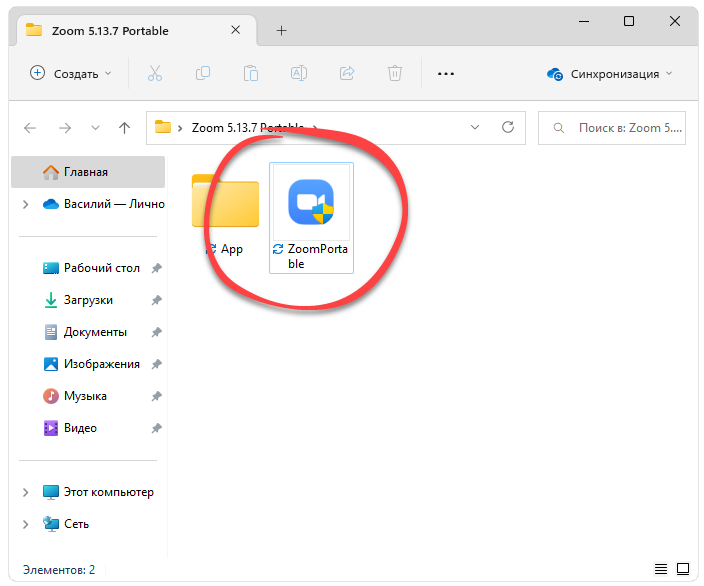
Task: Click the Delete trash bin icon
Action: (395, 73)
